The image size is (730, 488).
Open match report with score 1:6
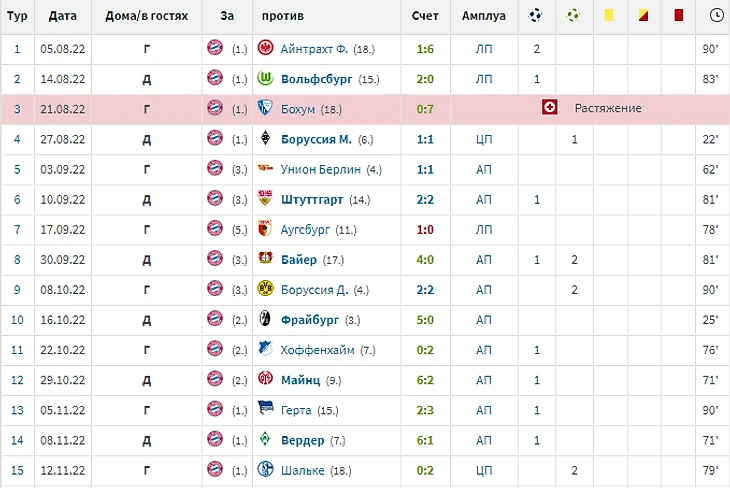click(x=425, y=49)
